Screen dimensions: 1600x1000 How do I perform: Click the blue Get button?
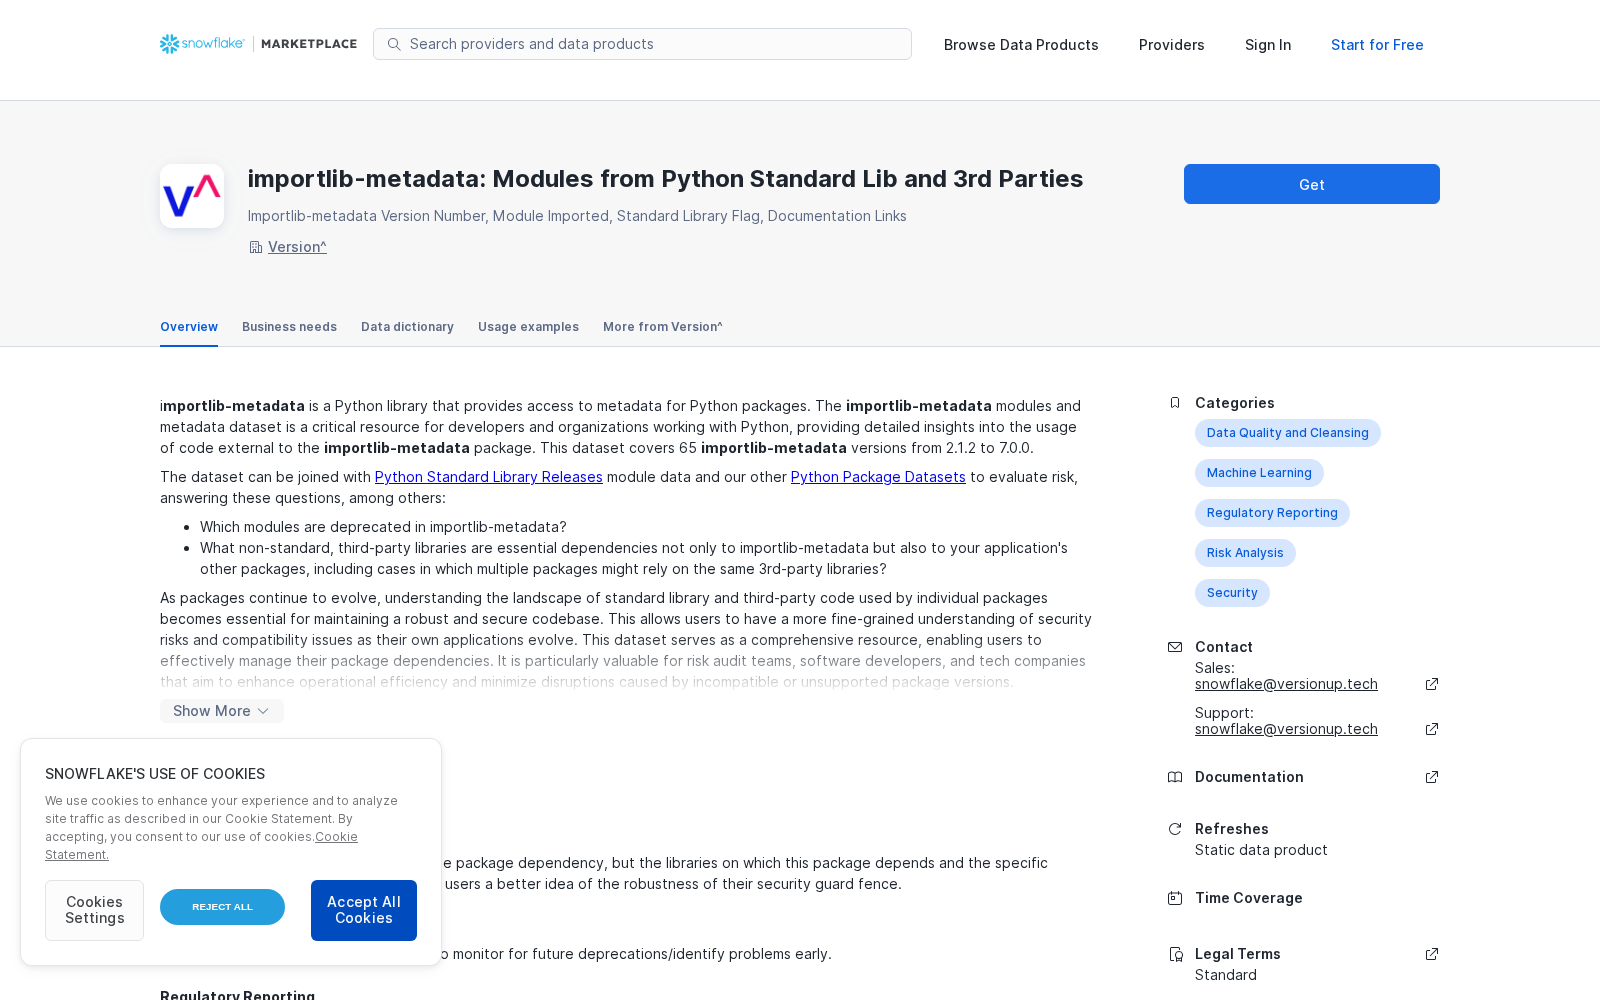pyautogui.click(x=1312, y=184)
